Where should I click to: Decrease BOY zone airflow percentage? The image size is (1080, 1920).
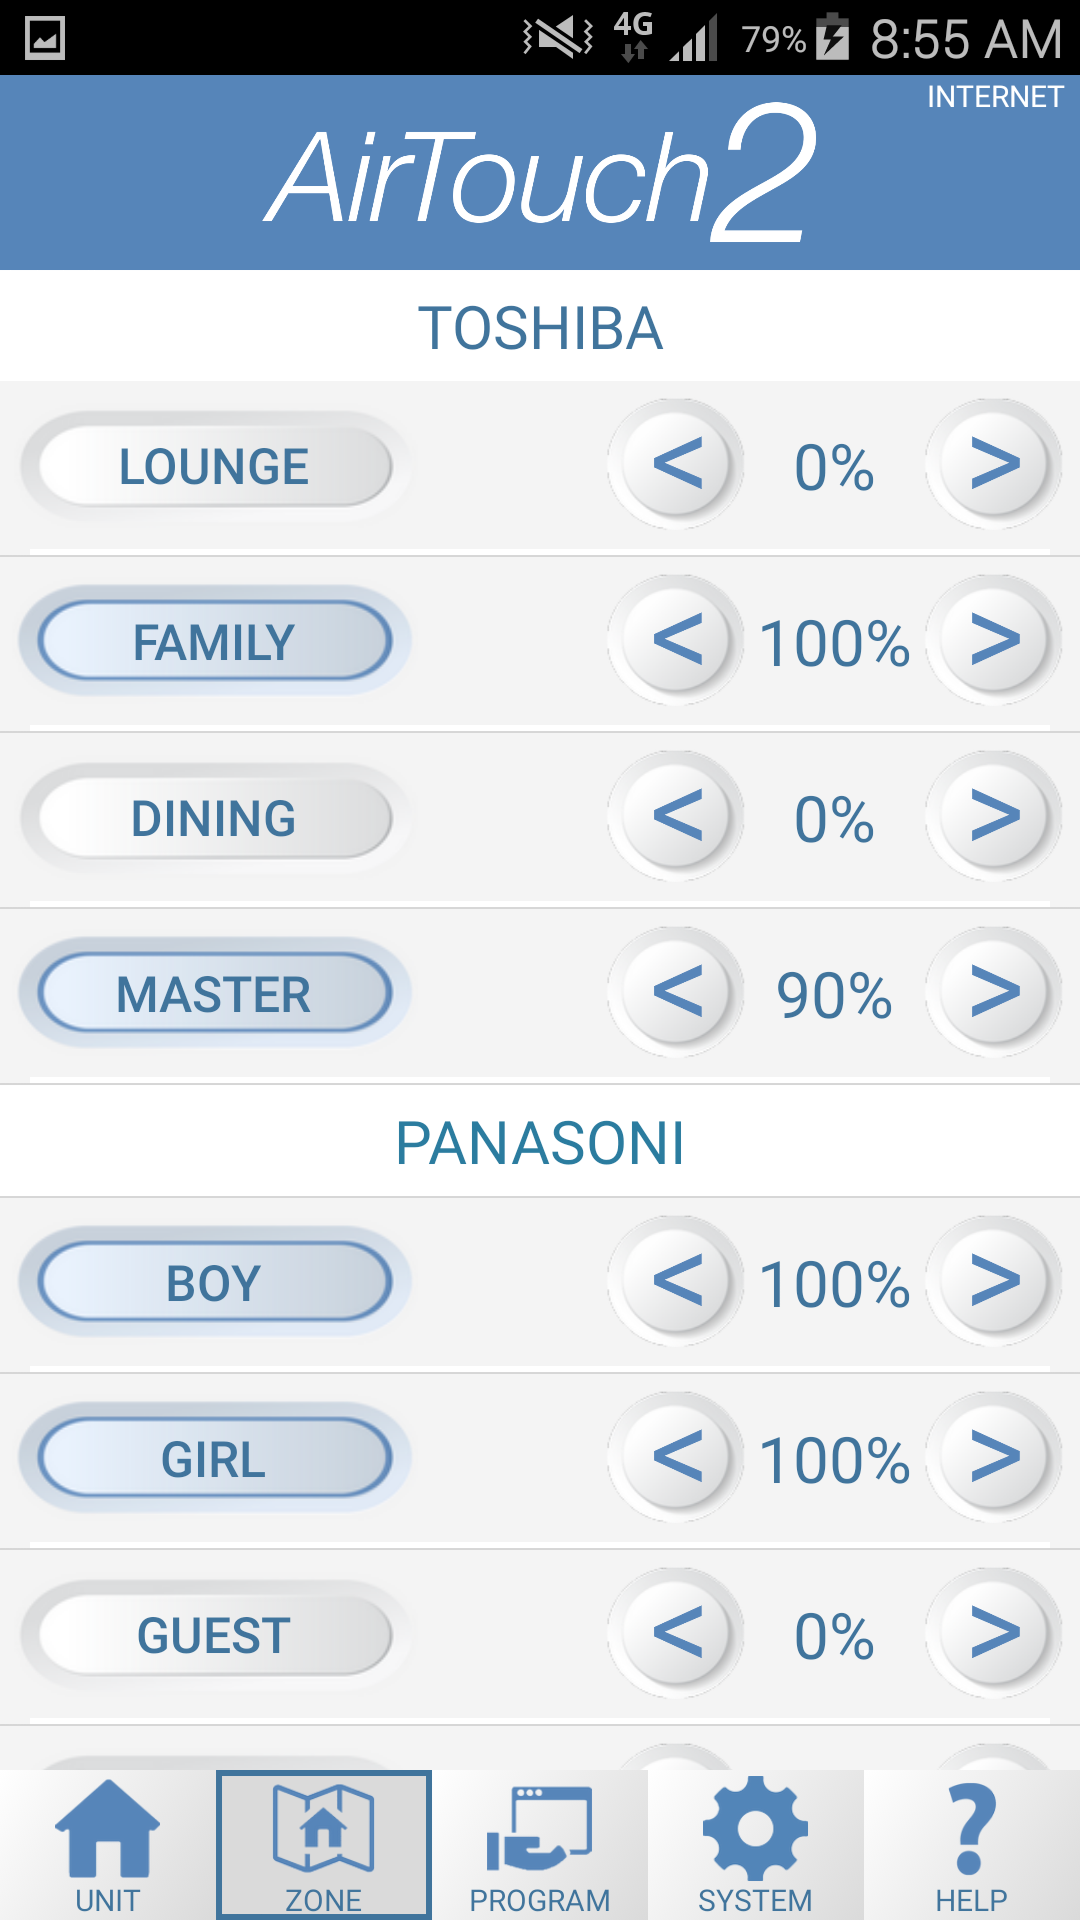coord(677,1281)
